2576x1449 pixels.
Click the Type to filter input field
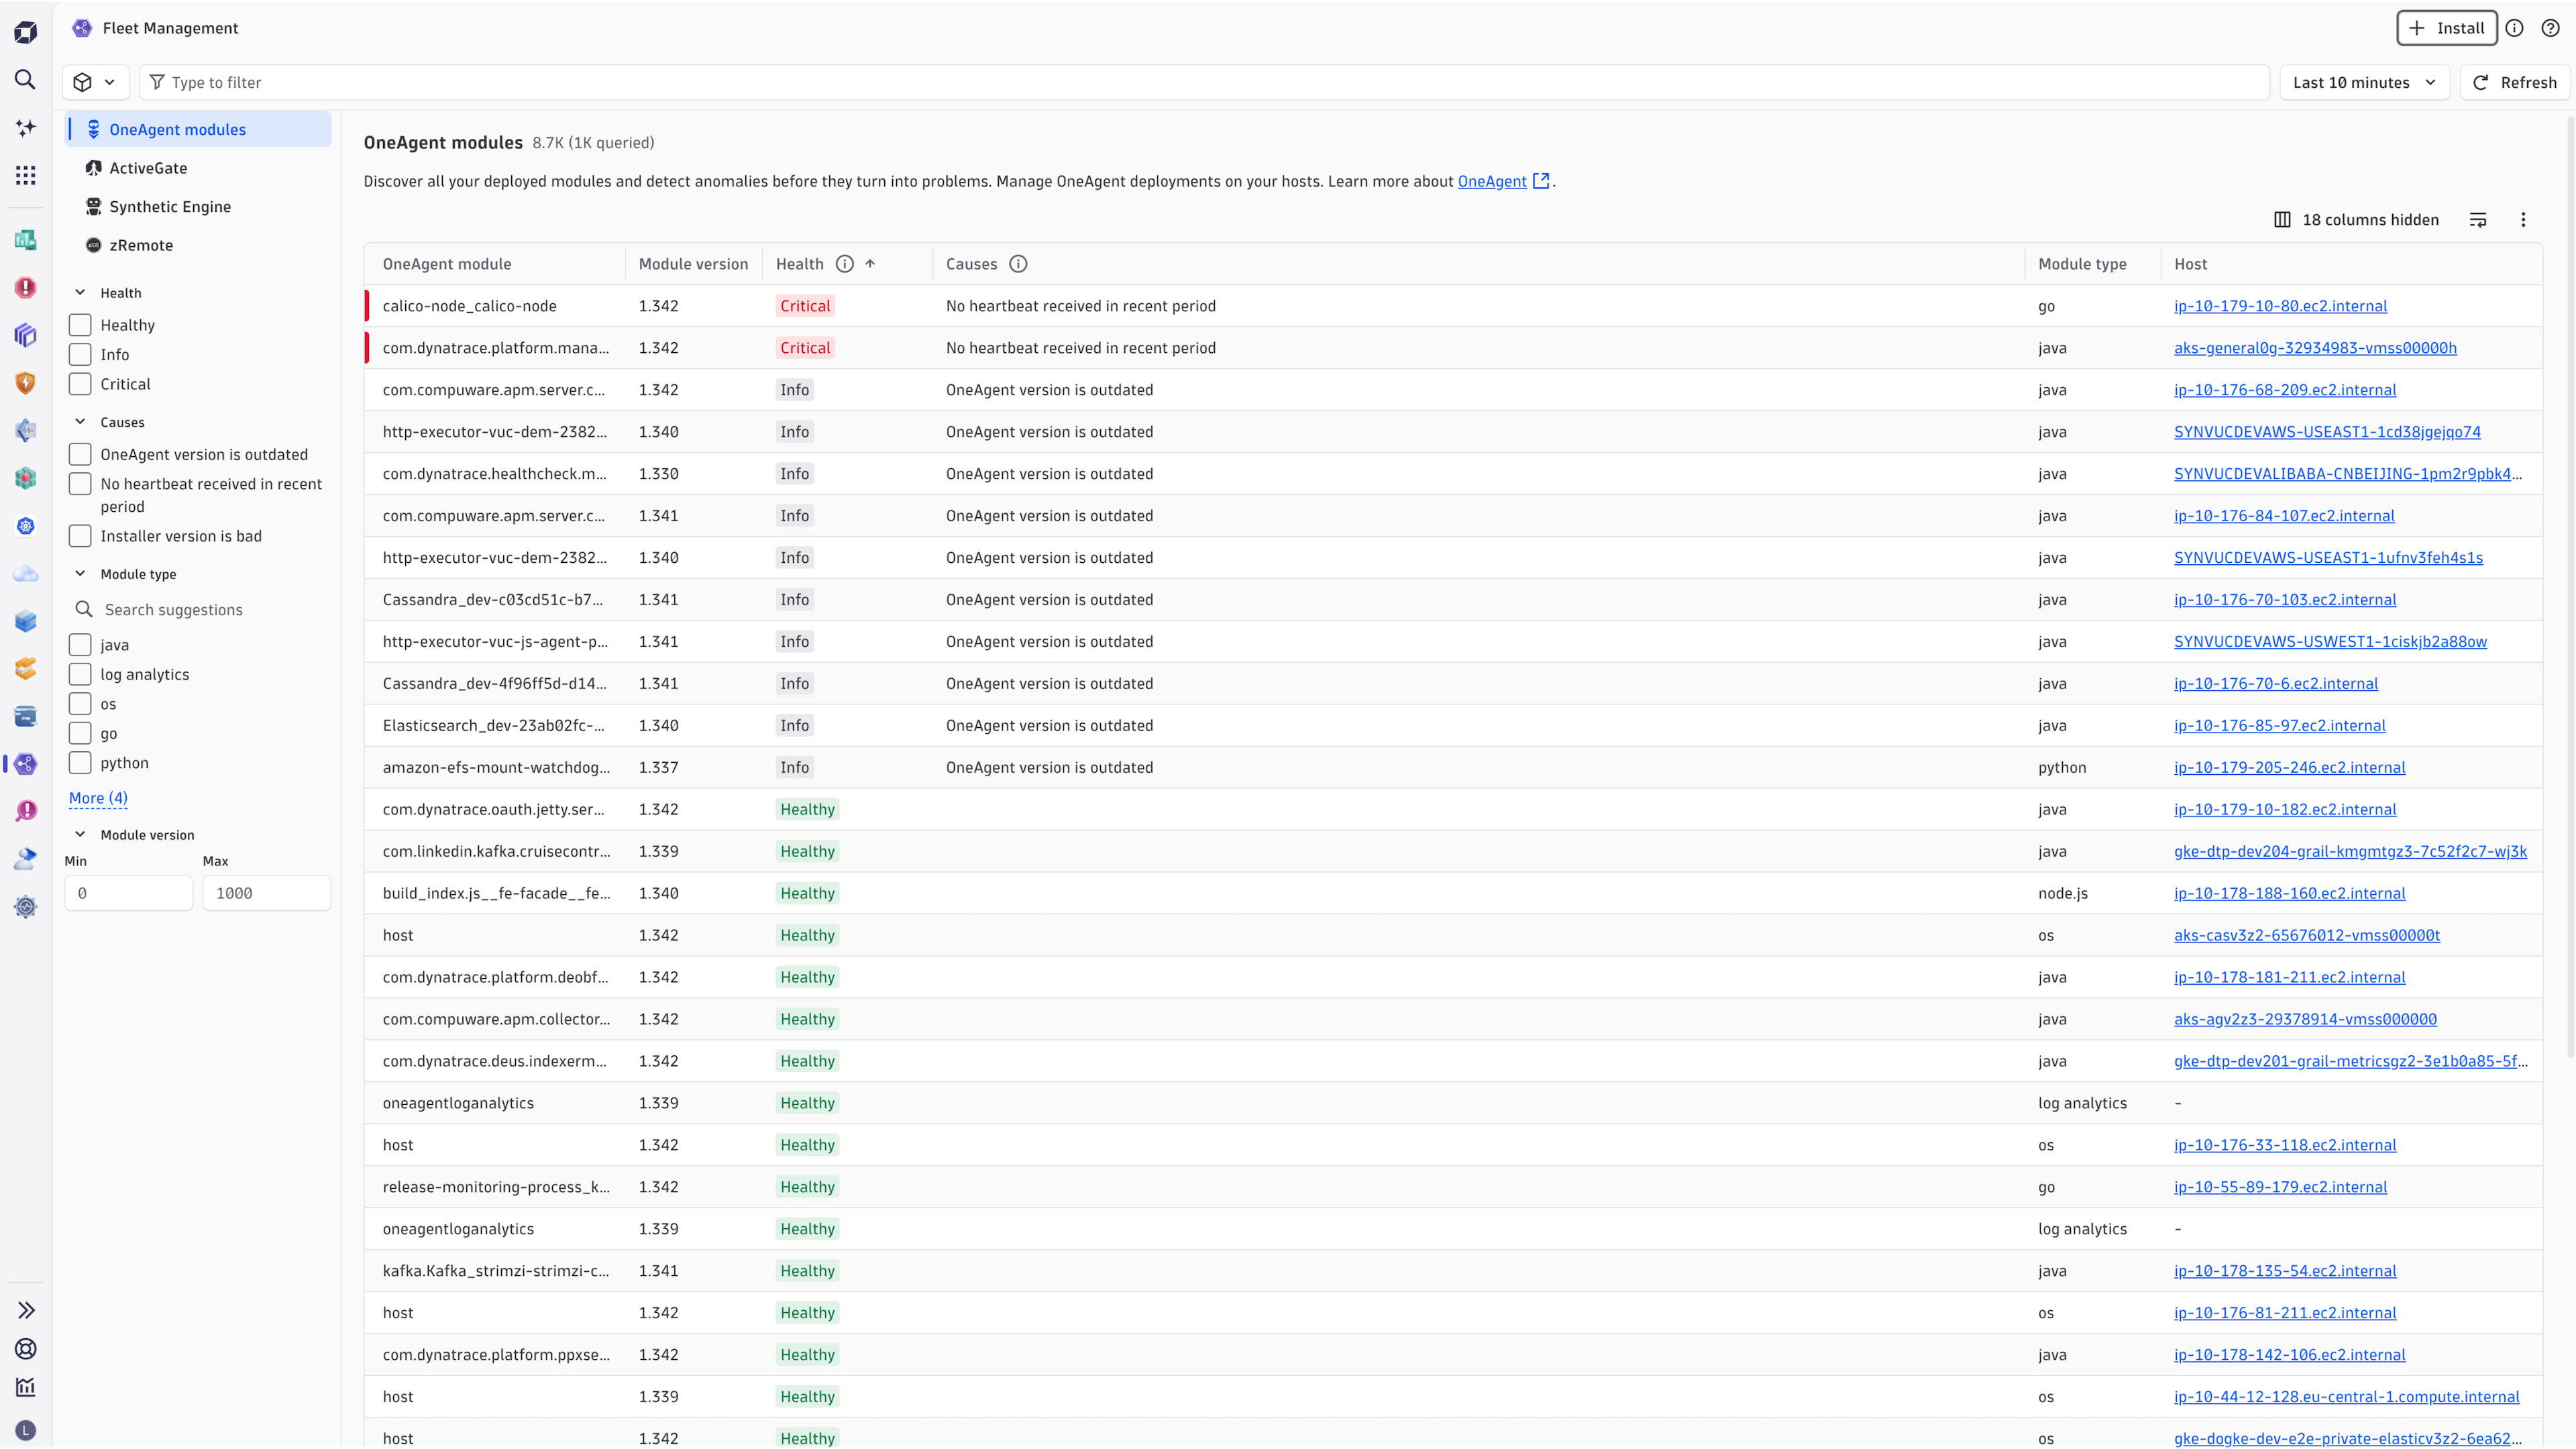[x=1204, y=82]
